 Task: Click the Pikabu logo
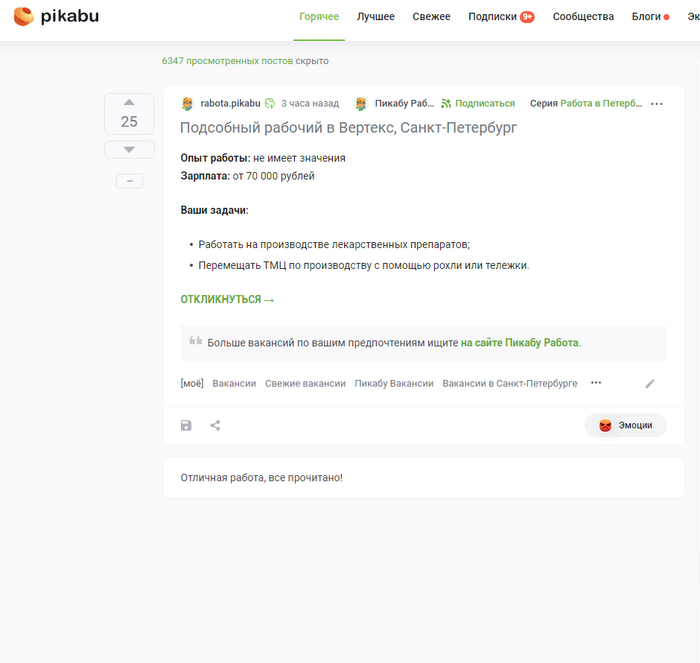[x=56, y=17]
